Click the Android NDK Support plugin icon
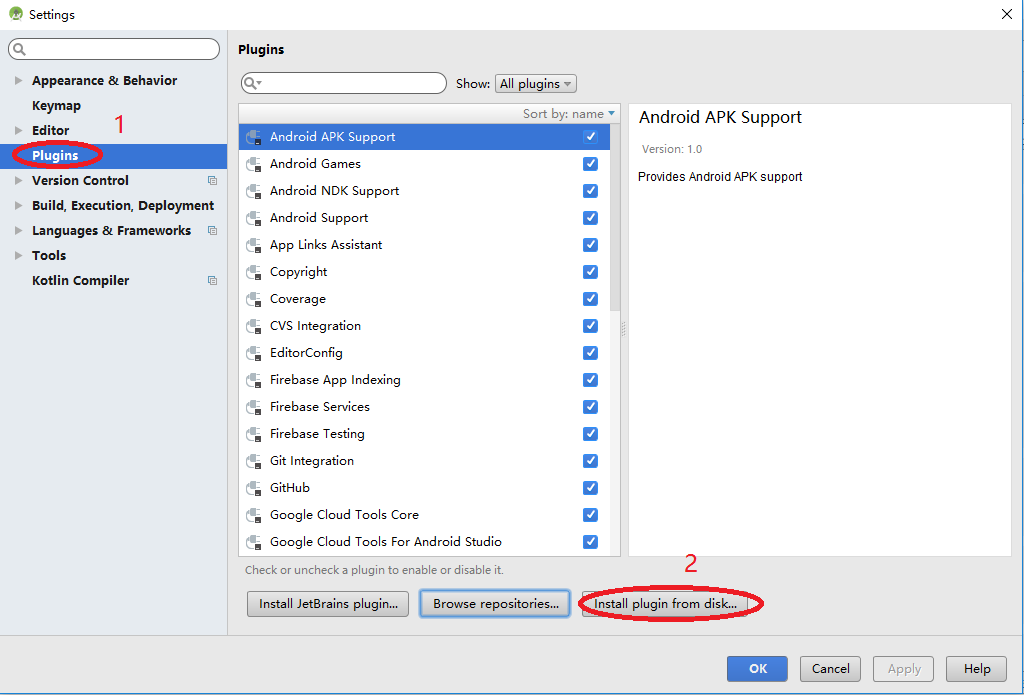Image resolution: width=1024 pixels, height=695 pixels. click(x=253, y=191)
